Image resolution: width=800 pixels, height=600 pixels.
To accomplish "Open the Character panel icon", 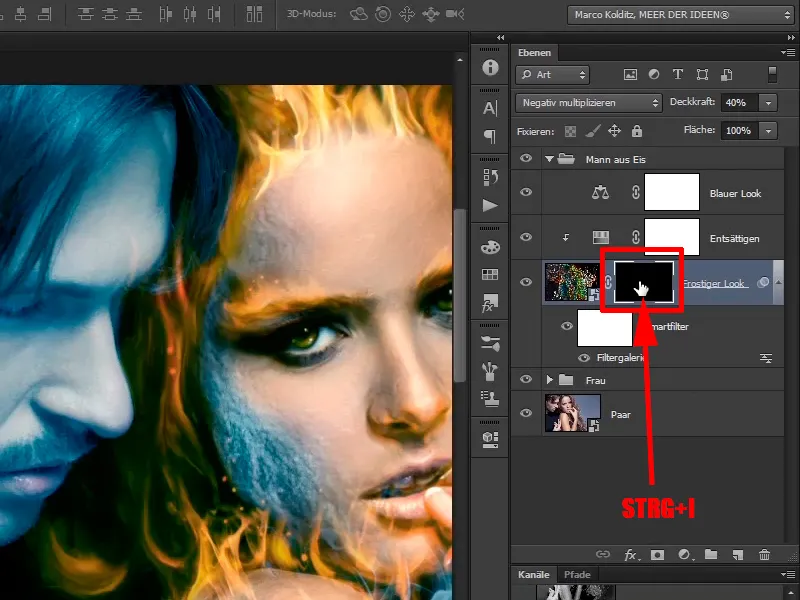I will (490, 108).
